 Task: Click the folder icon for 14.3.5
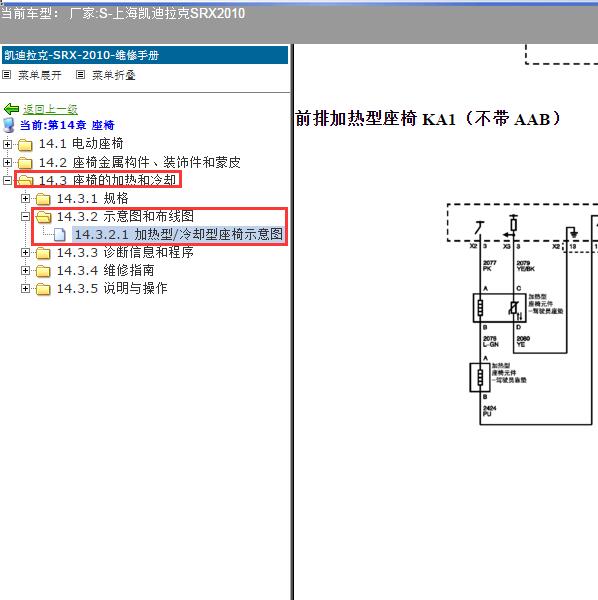tap(43, 289)
